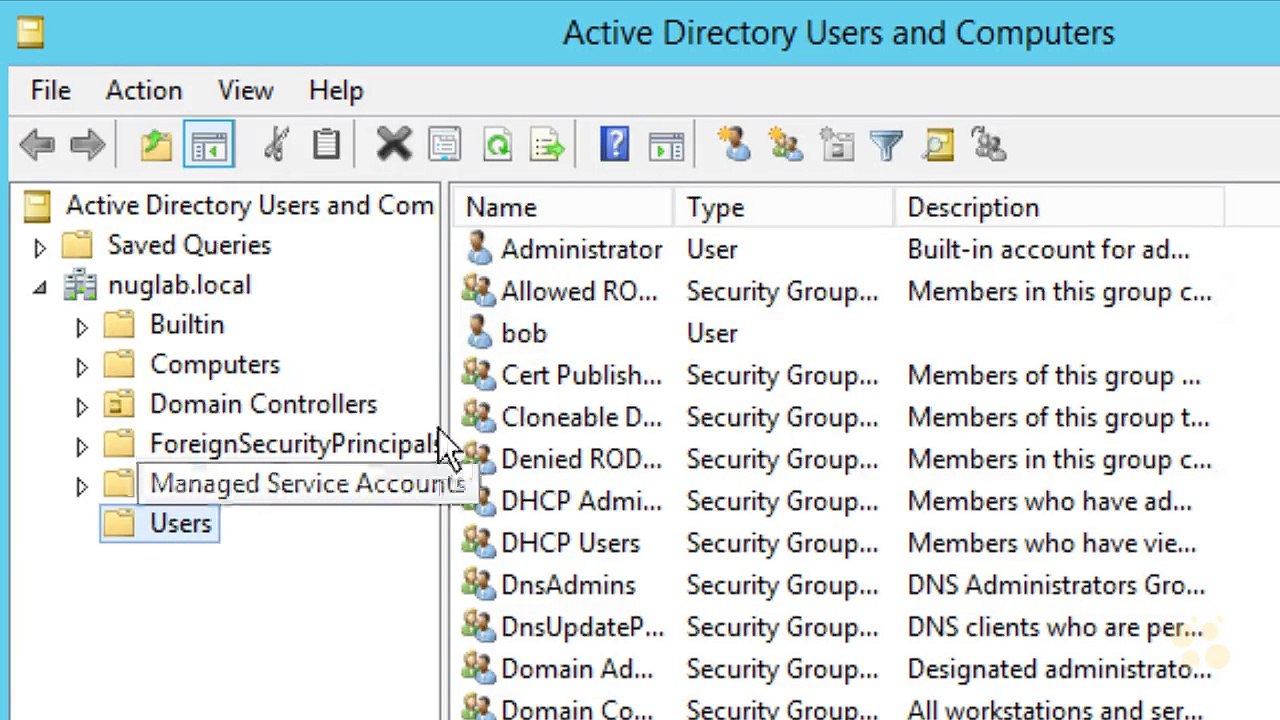Click the group icon beside DHCP Users
The width and height of the screenshot is (1280, 720).
[x=478, y=543]
